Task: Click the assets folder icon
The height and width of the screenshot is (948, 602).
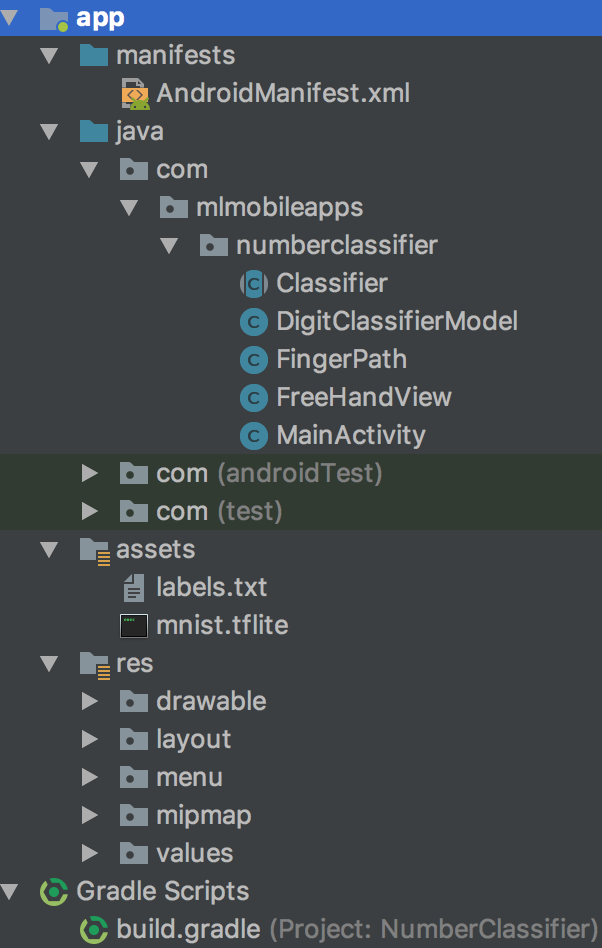Action: [95, 550]
